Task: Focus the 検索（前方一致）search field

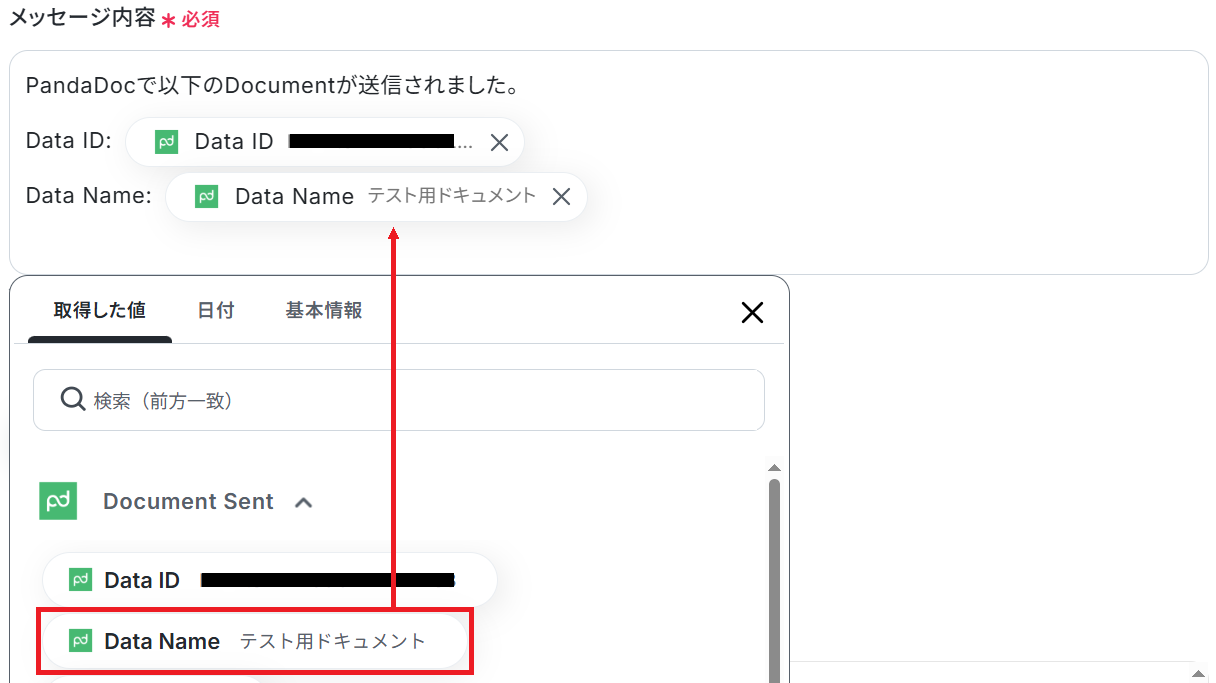Action: pos(399,400)
